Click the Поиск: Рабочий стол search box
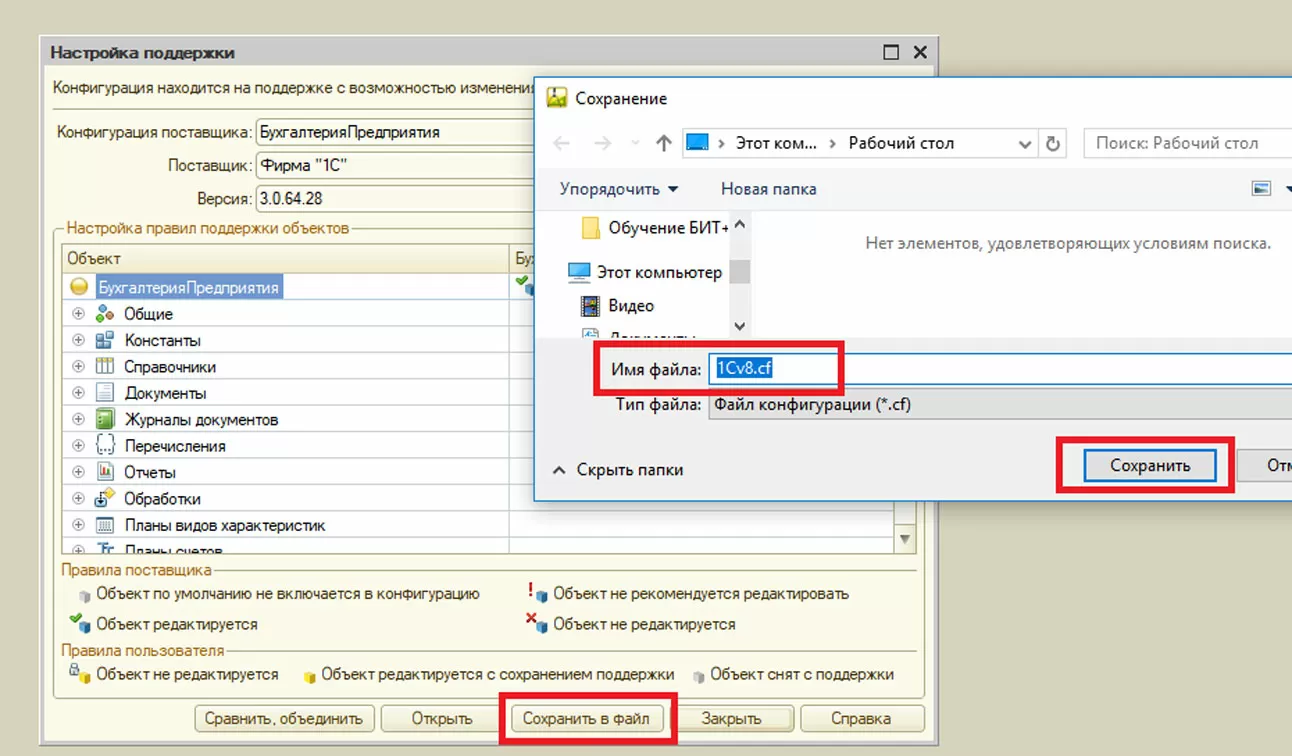The width and height of the screenshot is (1292, 756). pyautogui.click(x=1188, y=143)
